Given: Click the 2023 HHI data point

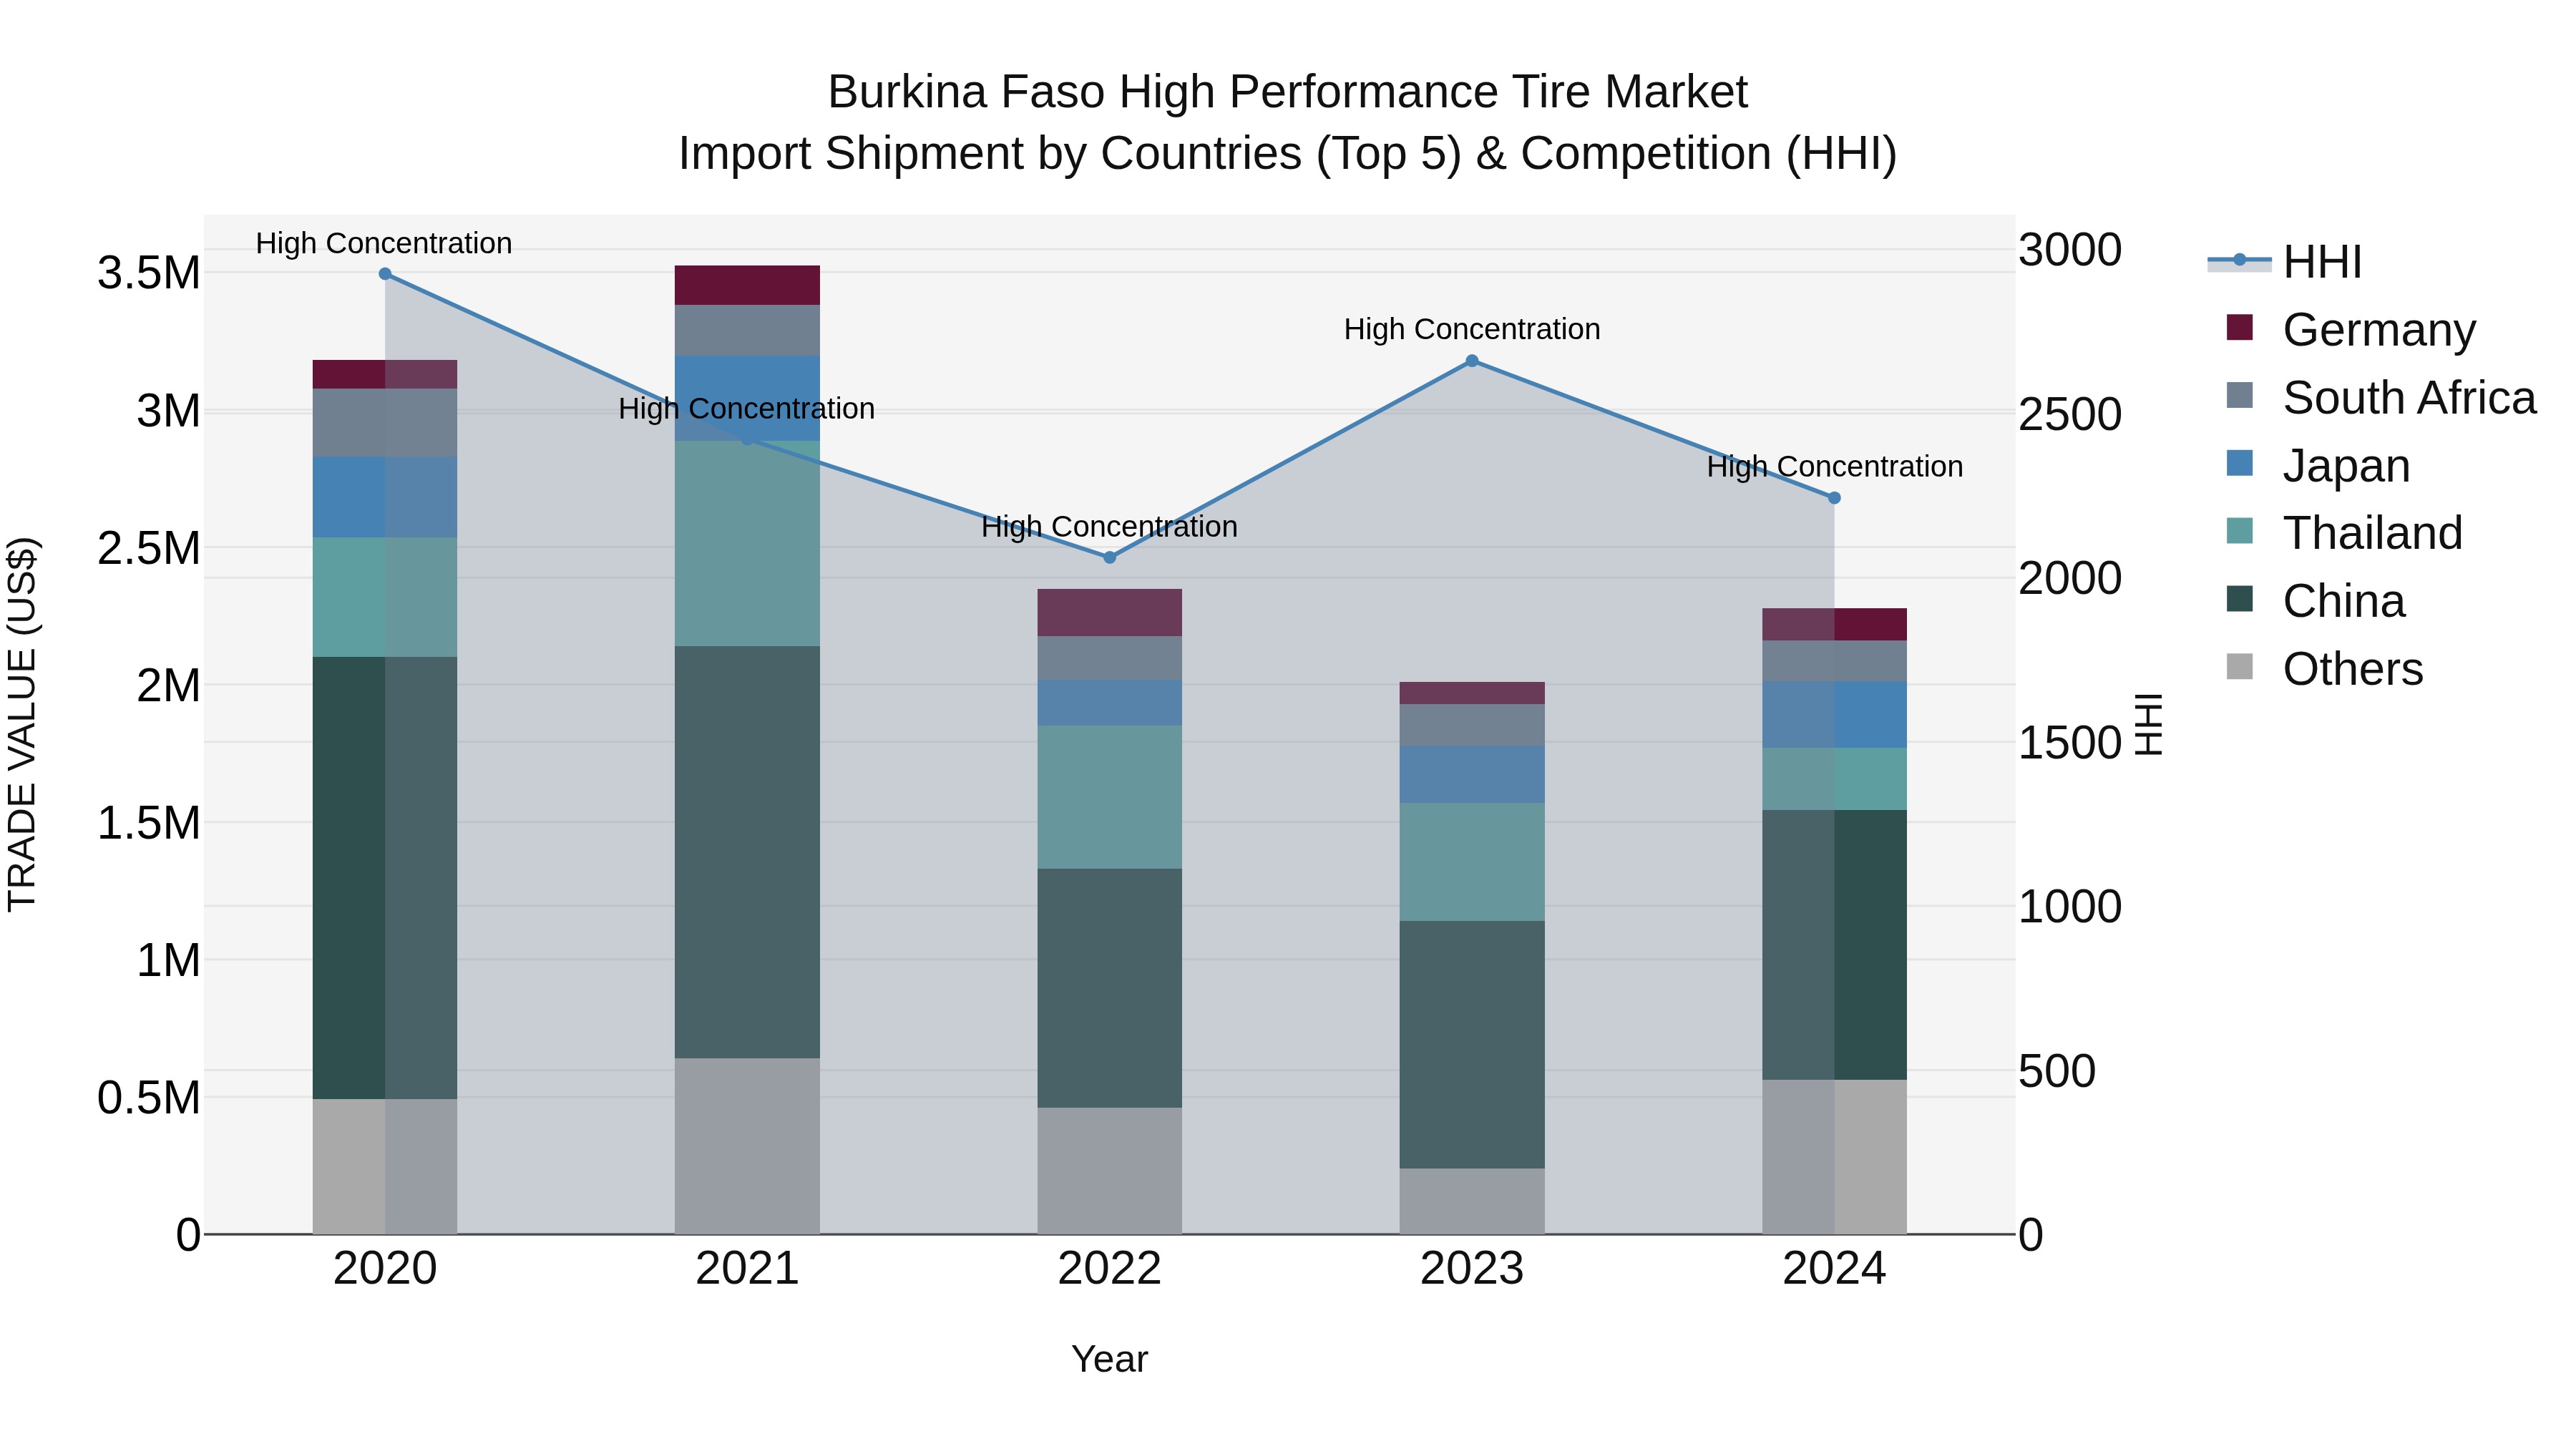Looking at the screenshot, I should (1472, 361).
